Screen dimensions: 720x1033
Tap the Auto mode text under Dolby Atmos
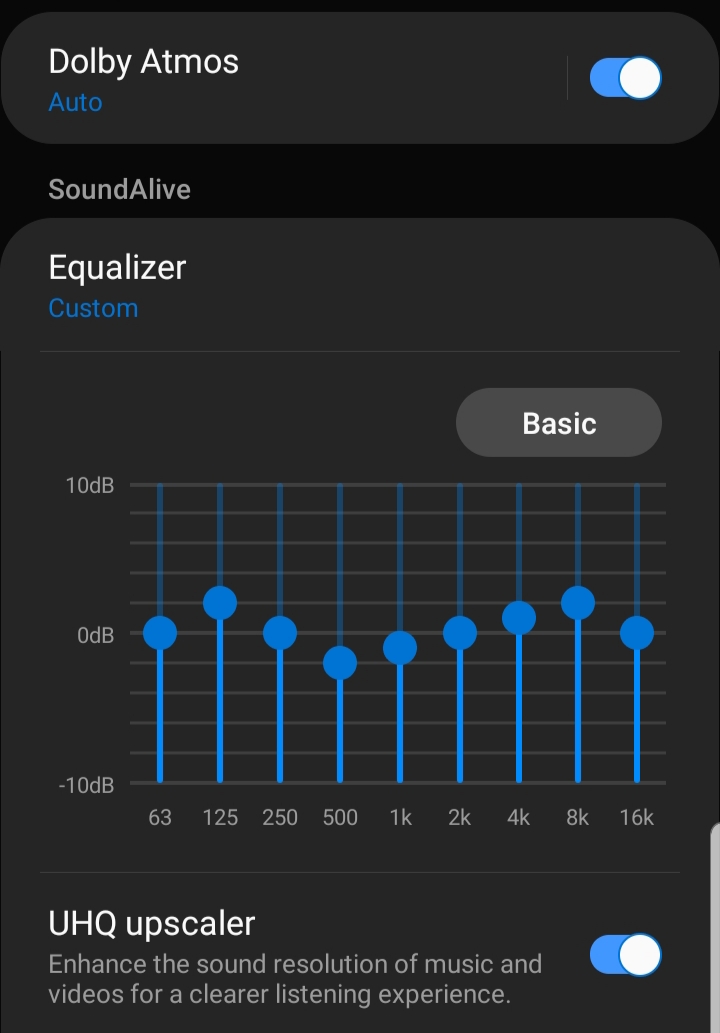(x=75, y=102)
